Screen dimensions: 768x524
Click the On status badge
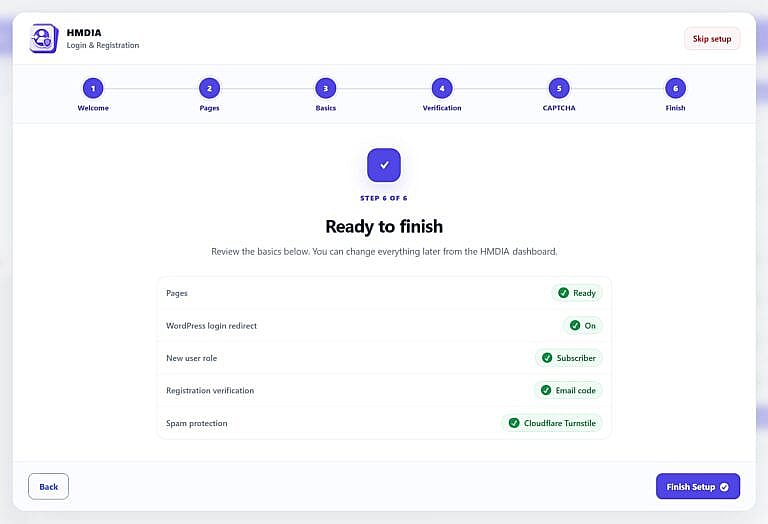pos(583,325)
